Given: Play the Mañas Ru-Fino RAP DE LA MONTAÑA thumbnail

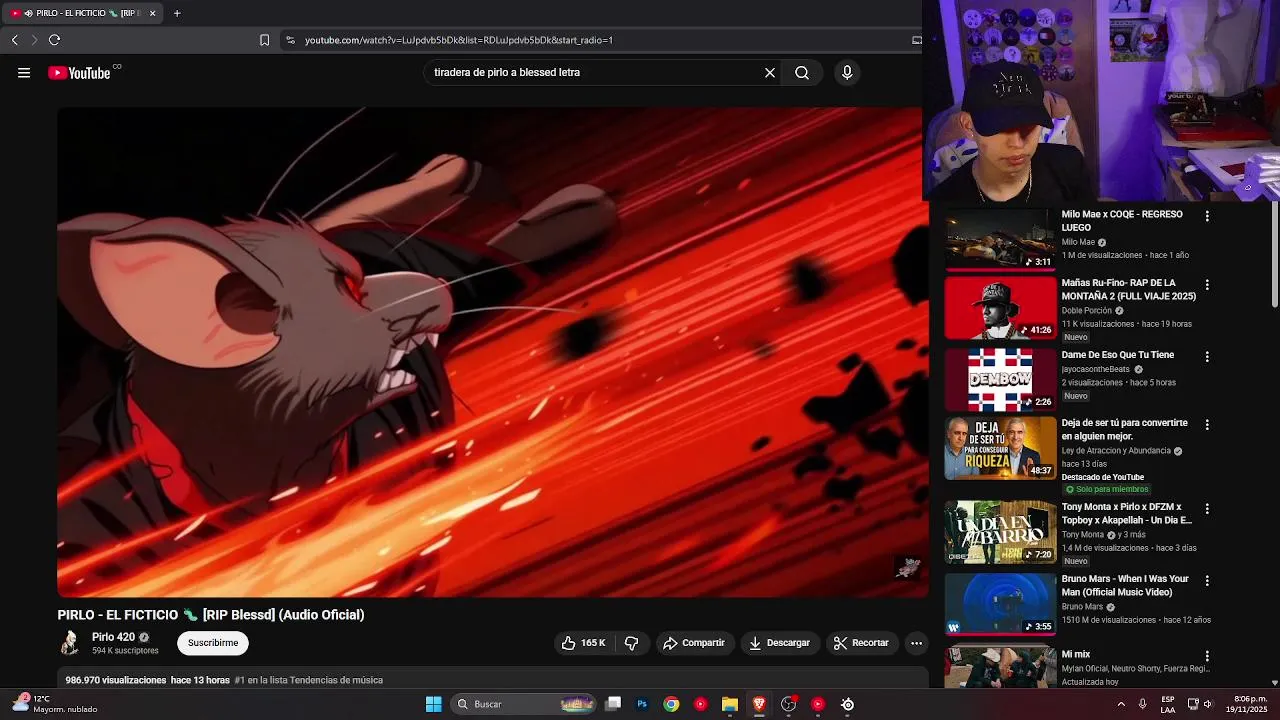Looking at the screenshot, I should (x=1000, y=308).
